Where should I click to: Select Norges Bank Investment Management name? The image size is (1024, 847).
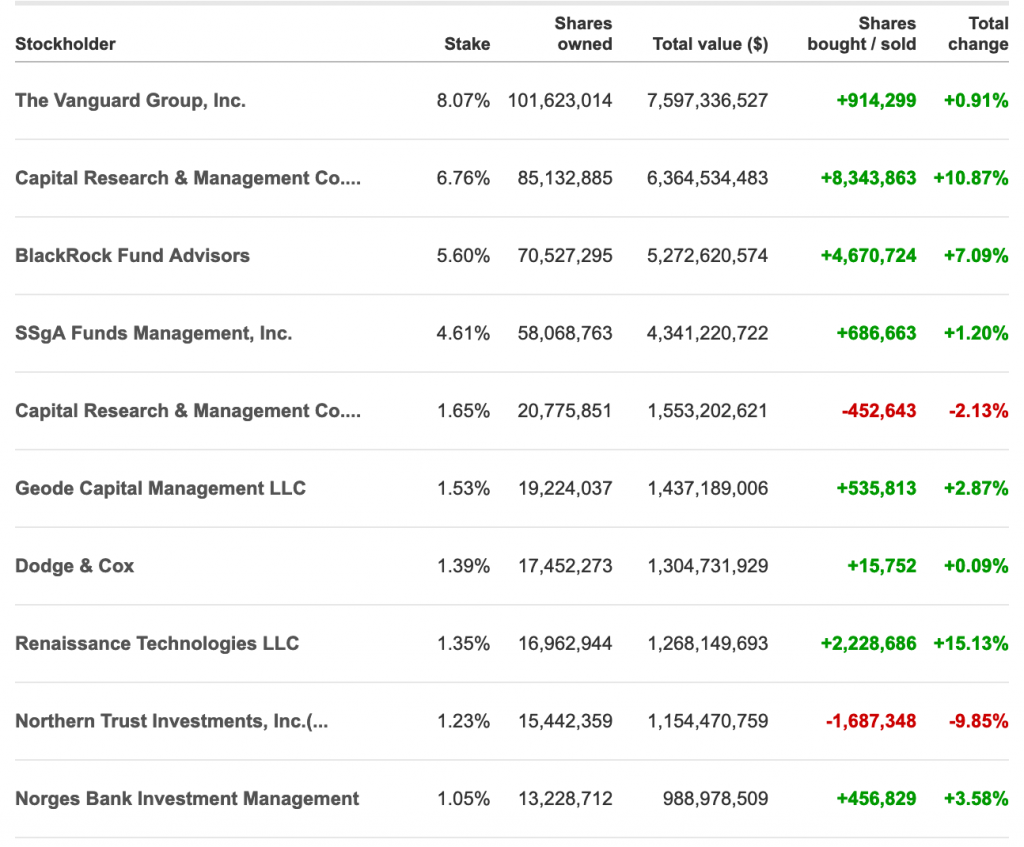[187, 799]
